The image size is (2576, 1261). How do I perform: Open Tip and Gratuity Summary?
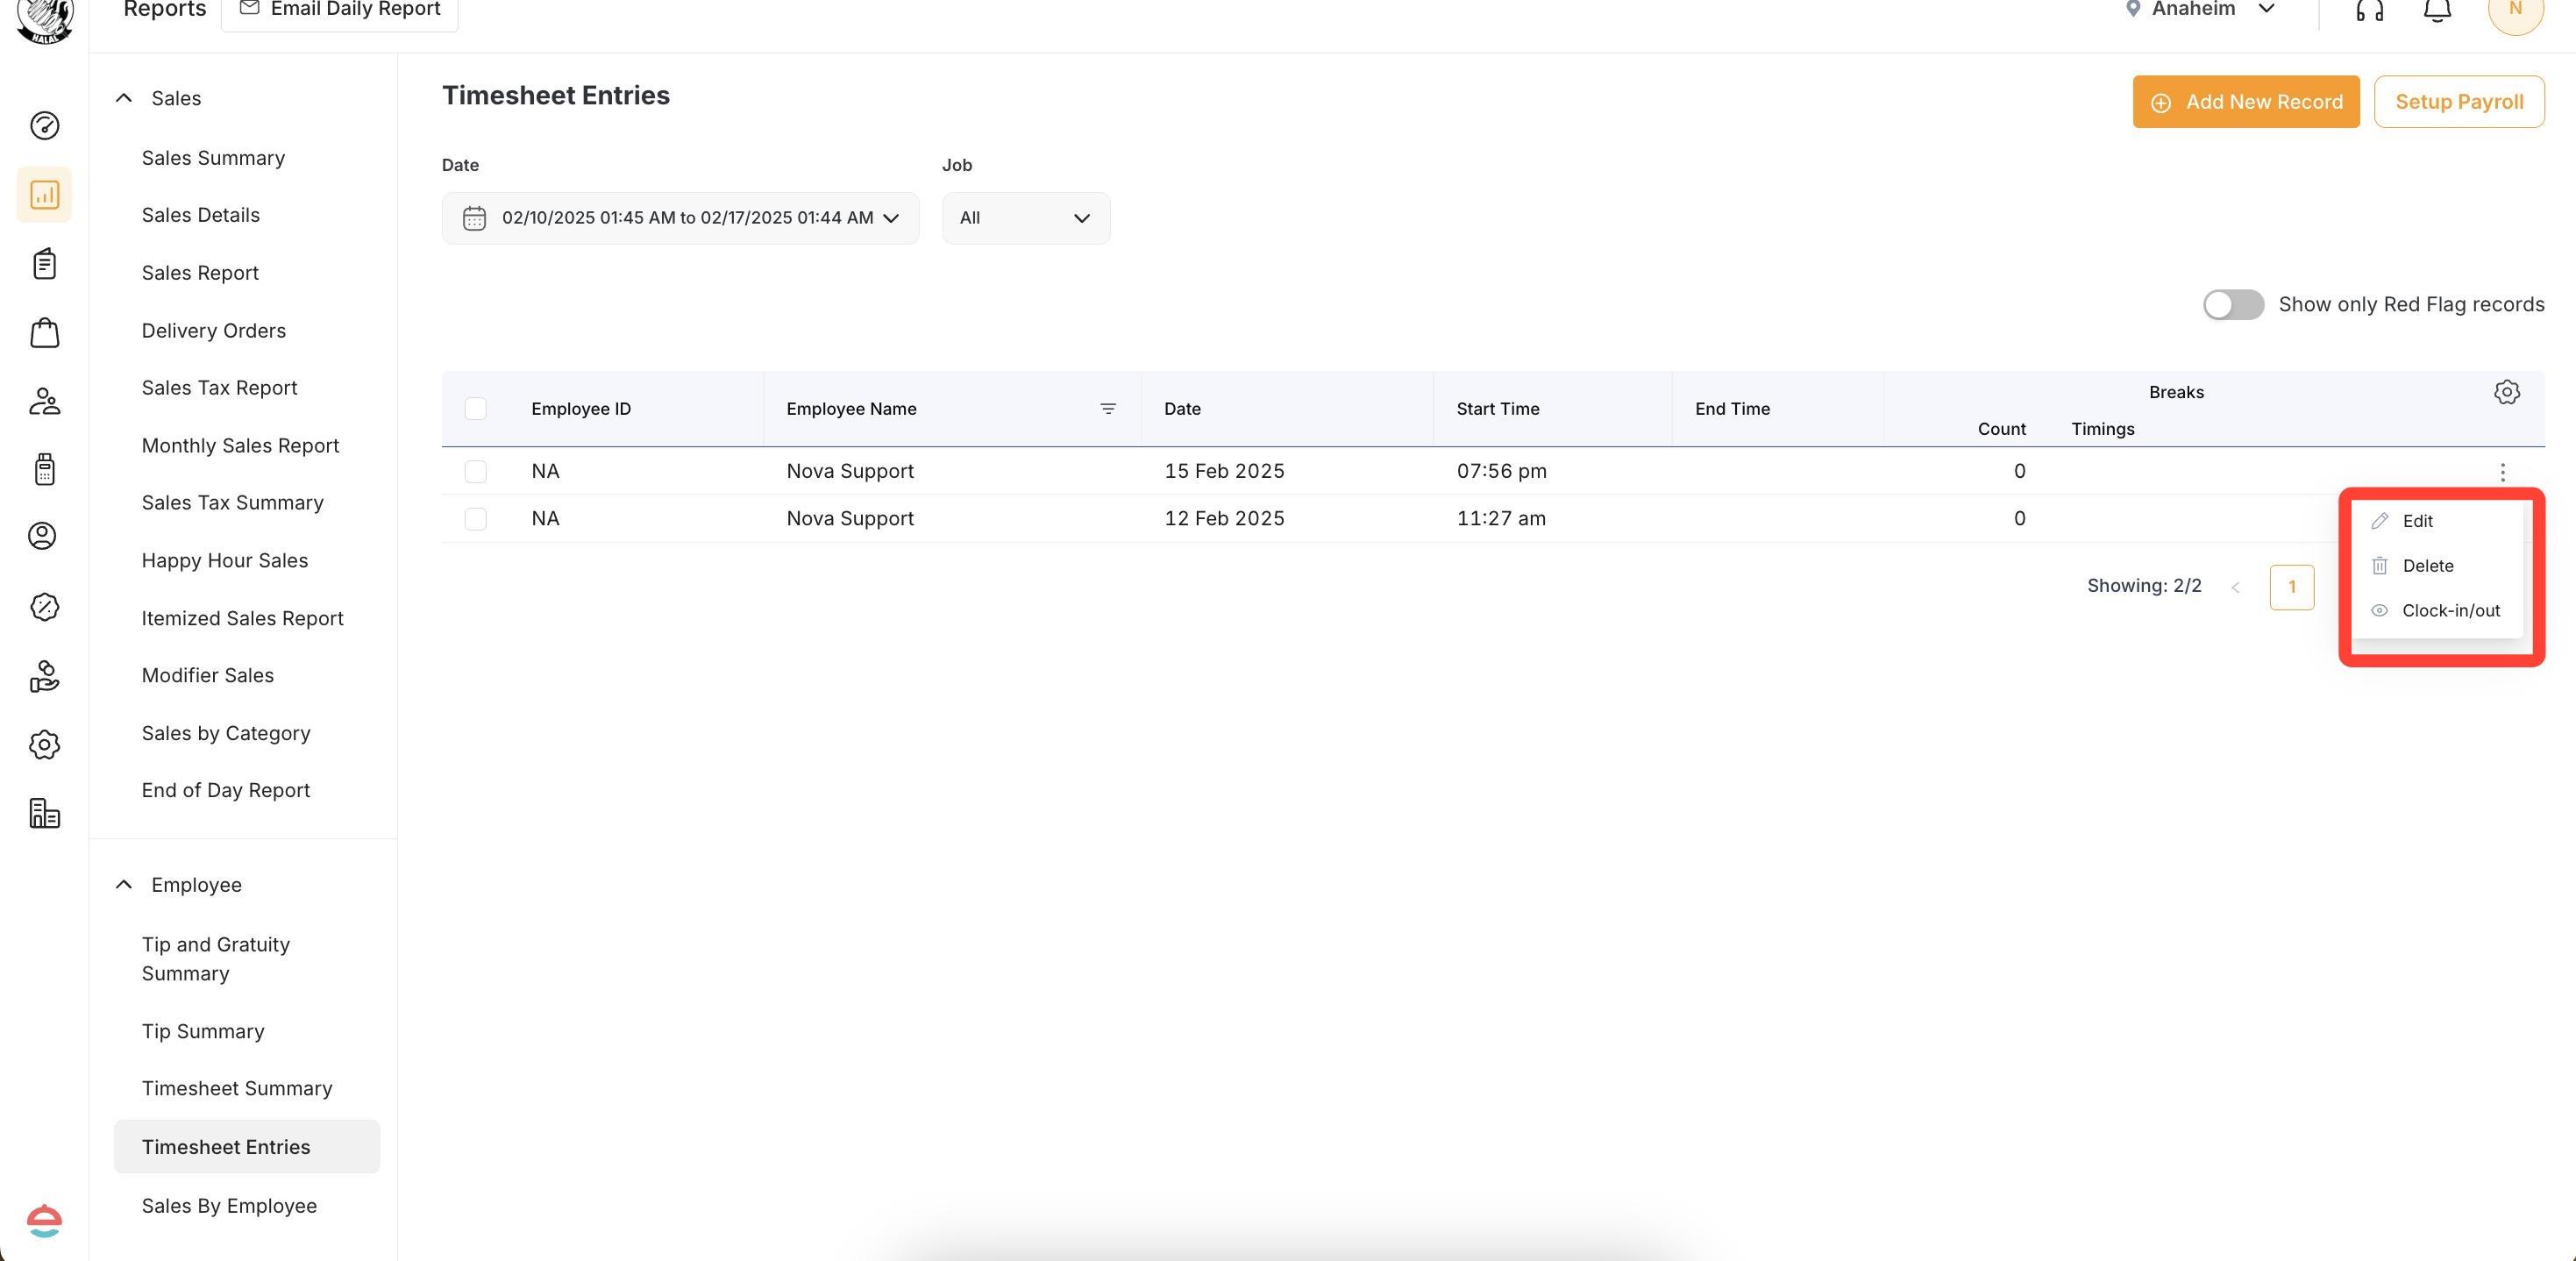pos(215,959)
